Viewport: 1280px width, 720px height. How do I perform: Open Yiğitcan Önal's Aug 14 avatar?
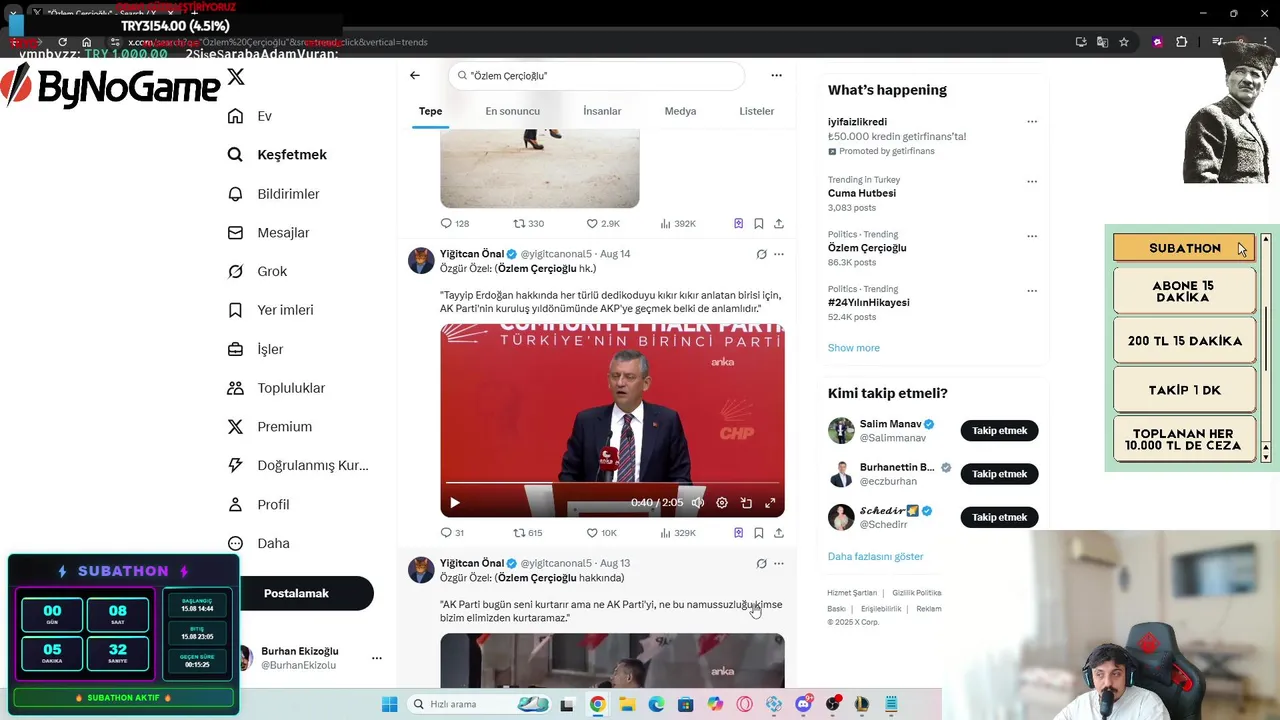(421, 261)
